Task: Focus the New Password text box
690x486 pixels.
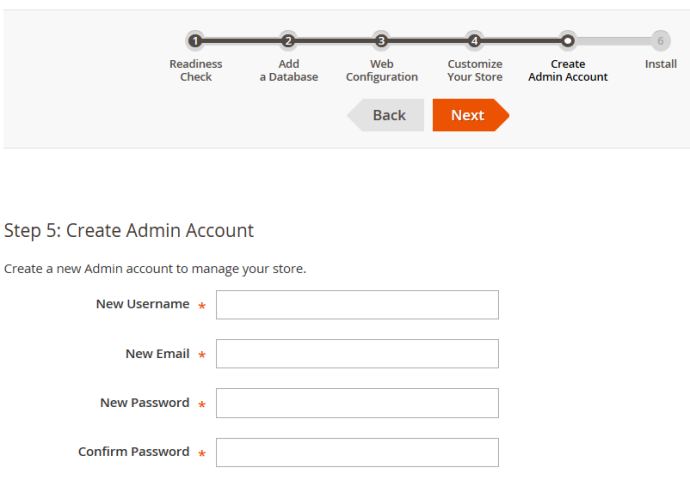Action: coord(357,403)
